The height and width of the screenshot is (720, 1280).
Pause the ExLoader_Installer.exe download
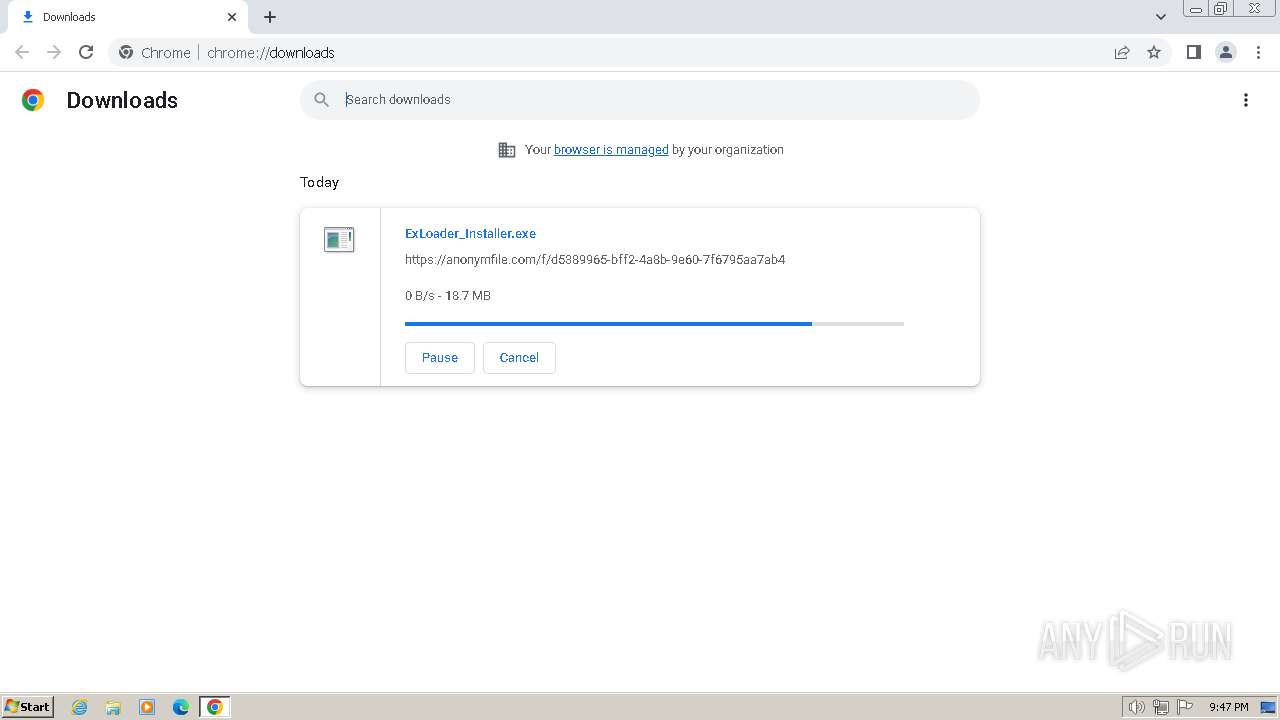(440, 357)
